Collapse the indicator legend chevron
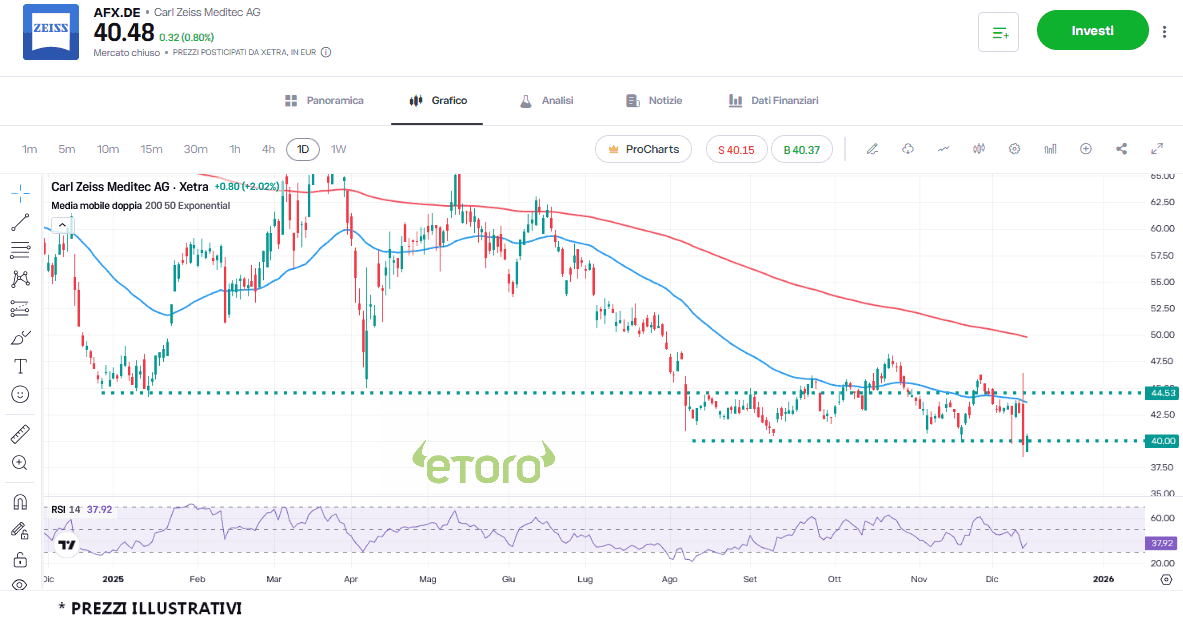This screenshot has height=619, width=1183. [x=62, y=225]
